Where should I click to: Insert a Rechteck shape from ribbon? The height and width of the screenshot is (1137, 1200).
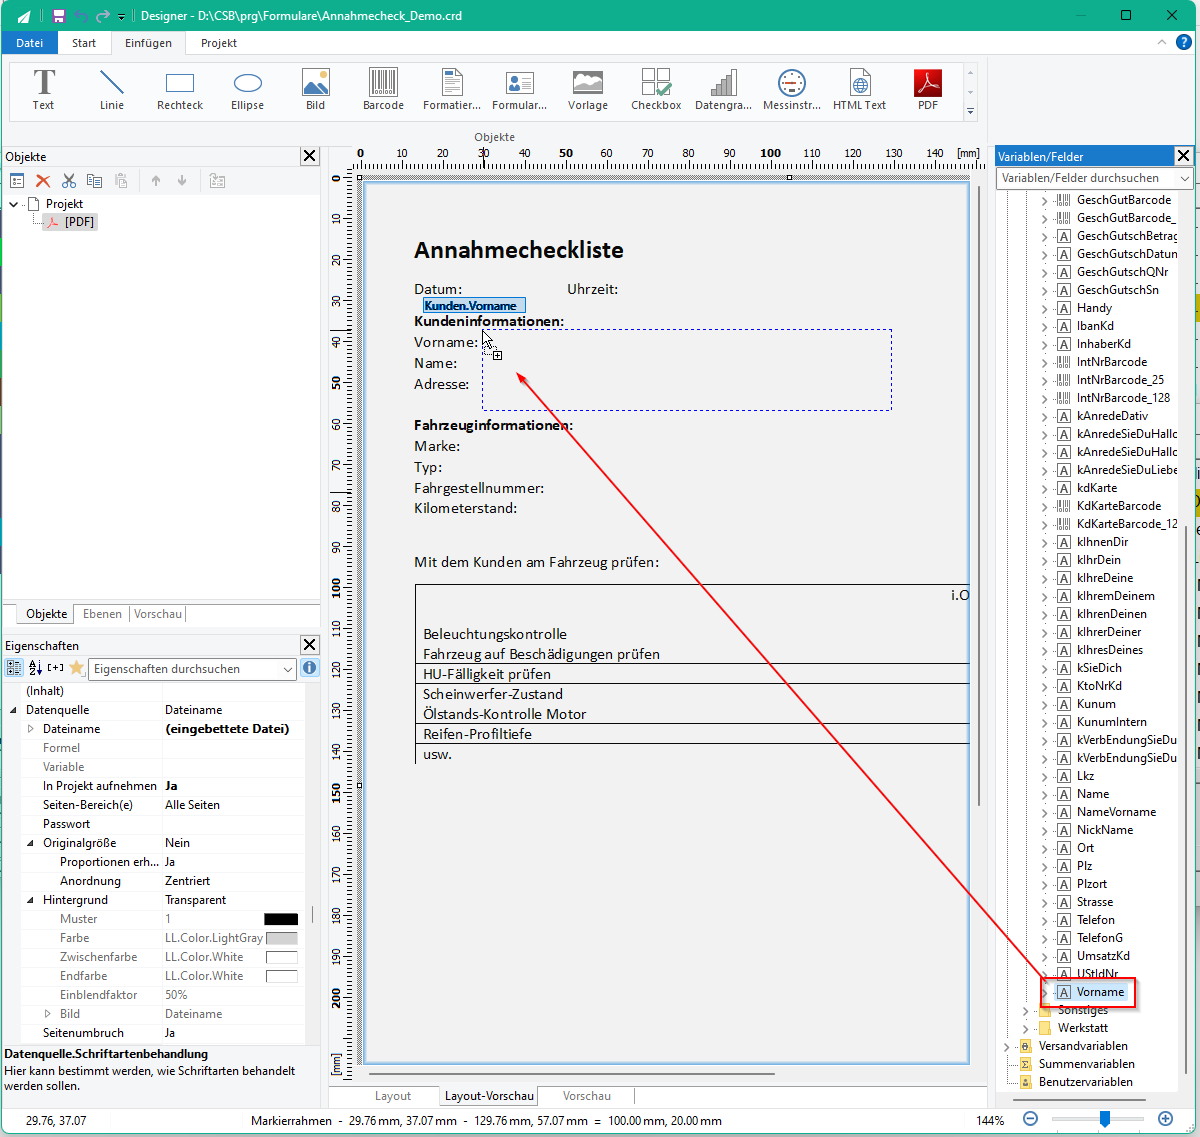point(180,90)
